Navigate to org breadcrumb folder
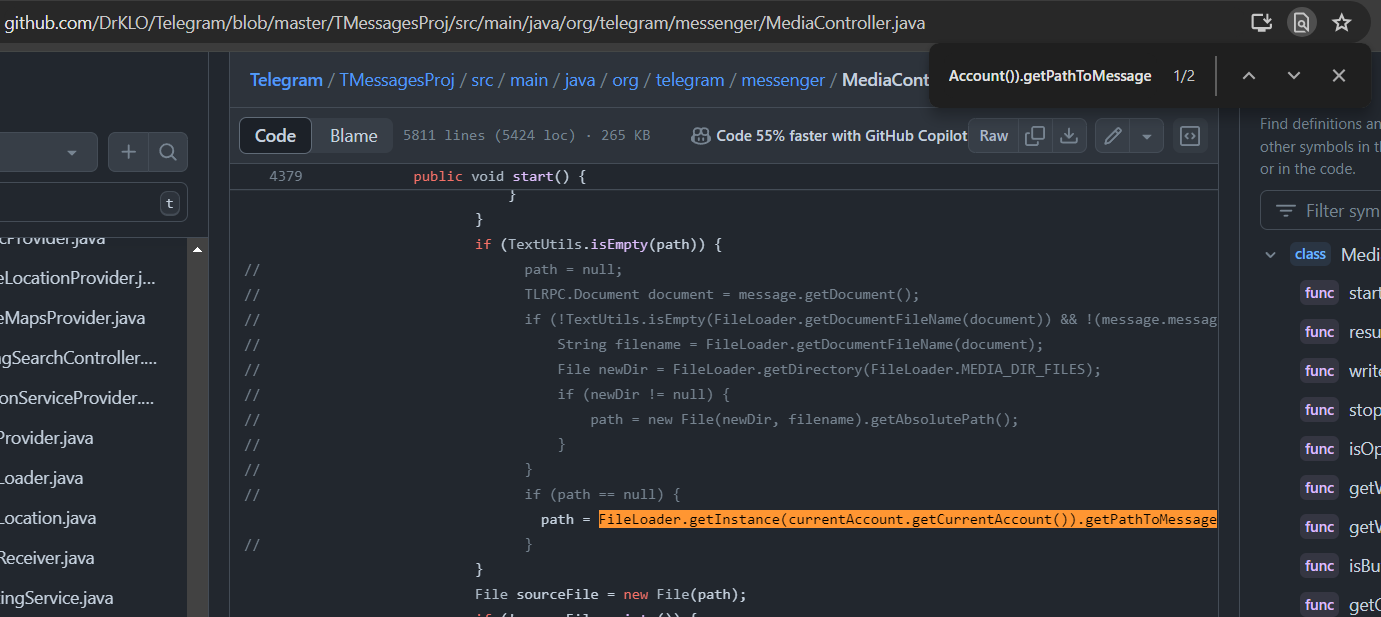 pyautogui.click(x=625, y=80)
